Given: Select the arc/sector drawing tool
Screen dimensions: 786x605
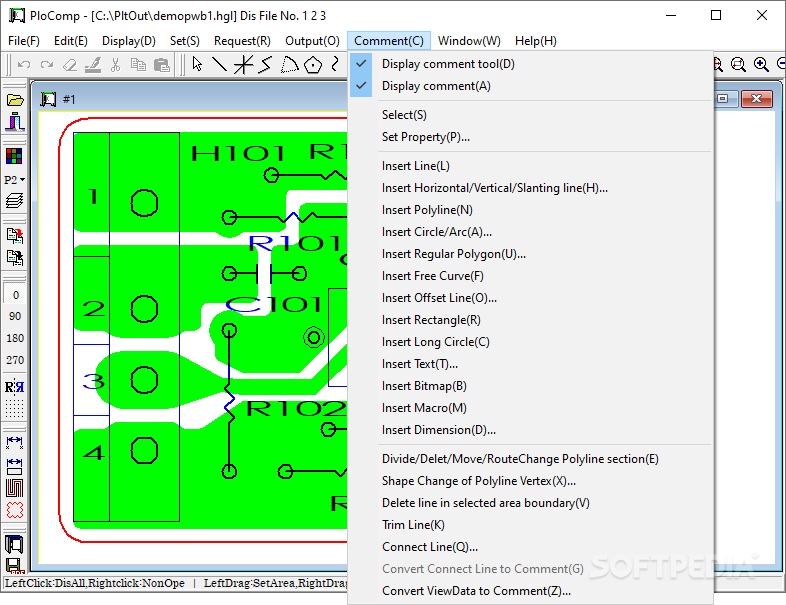Looking at the screenshot, I should 289,65.
